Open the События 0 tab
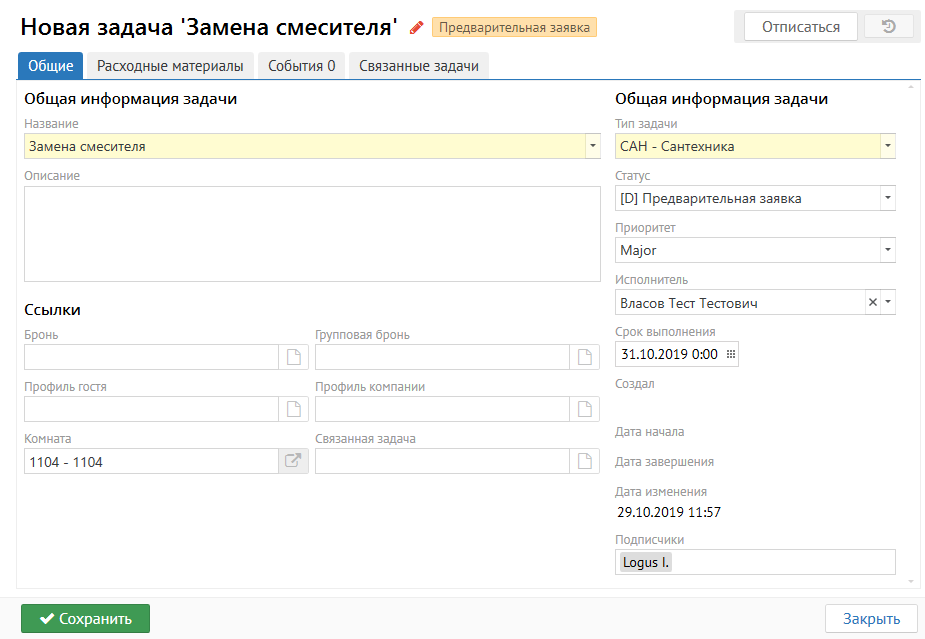The image size is (925, 639). [302, 66]
